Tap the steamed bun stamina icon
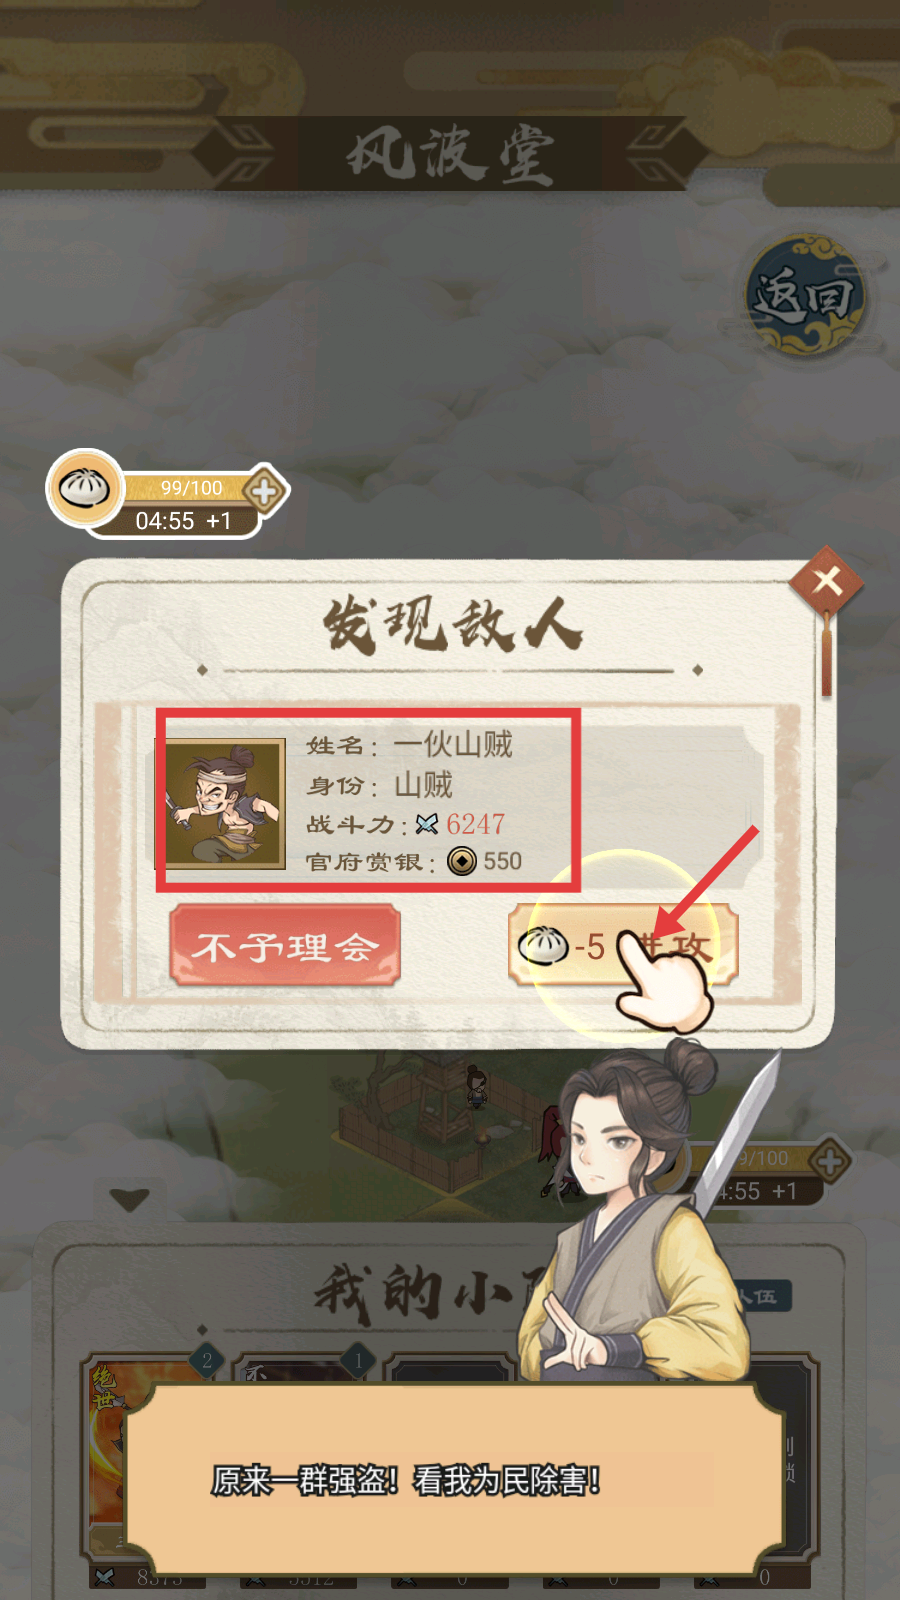The height and width of the screenshot is (1600, 900). pos(85,488)
